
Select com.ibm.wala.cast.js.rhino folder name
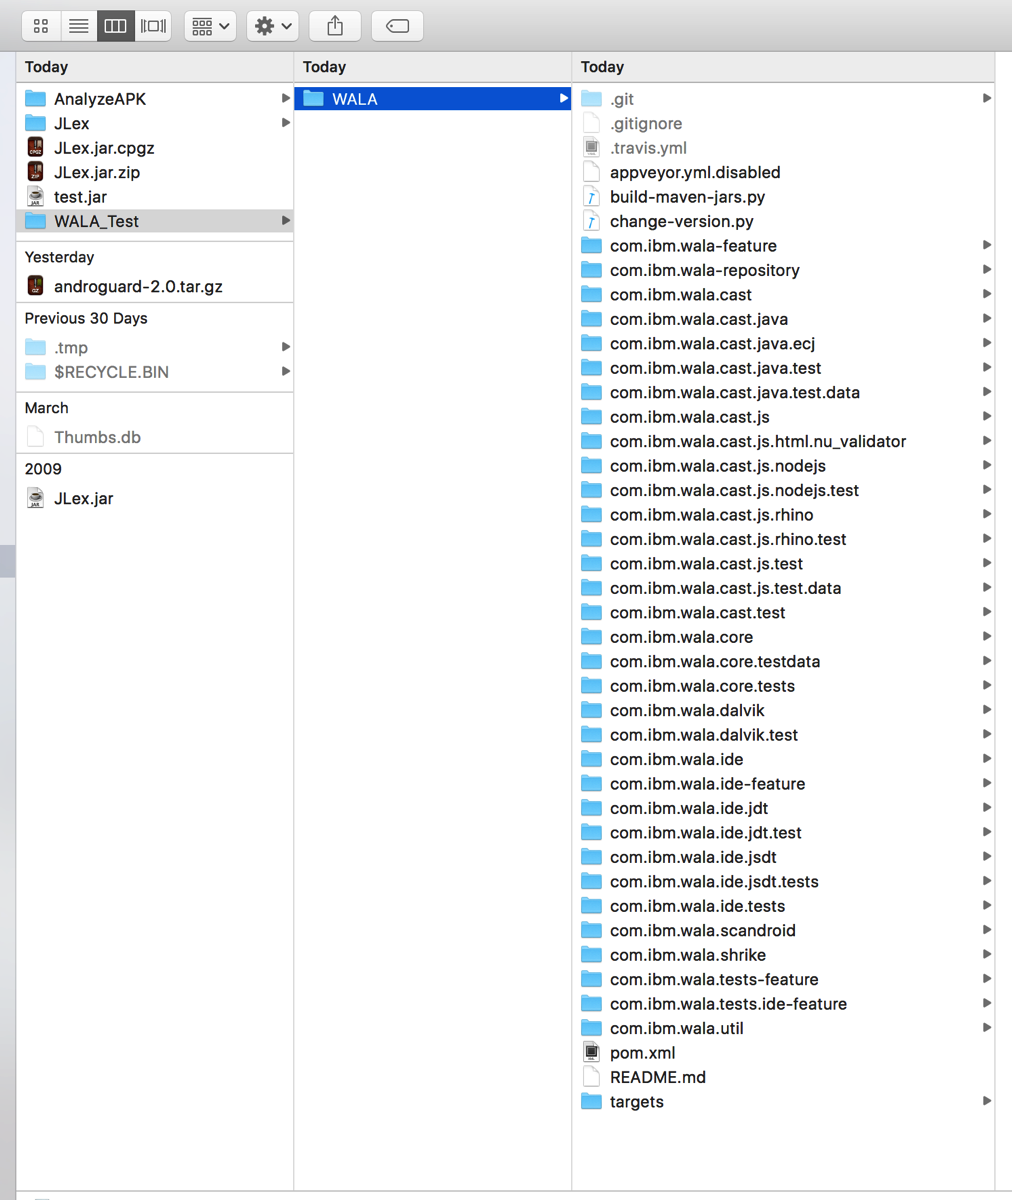(x=712, y=515)
